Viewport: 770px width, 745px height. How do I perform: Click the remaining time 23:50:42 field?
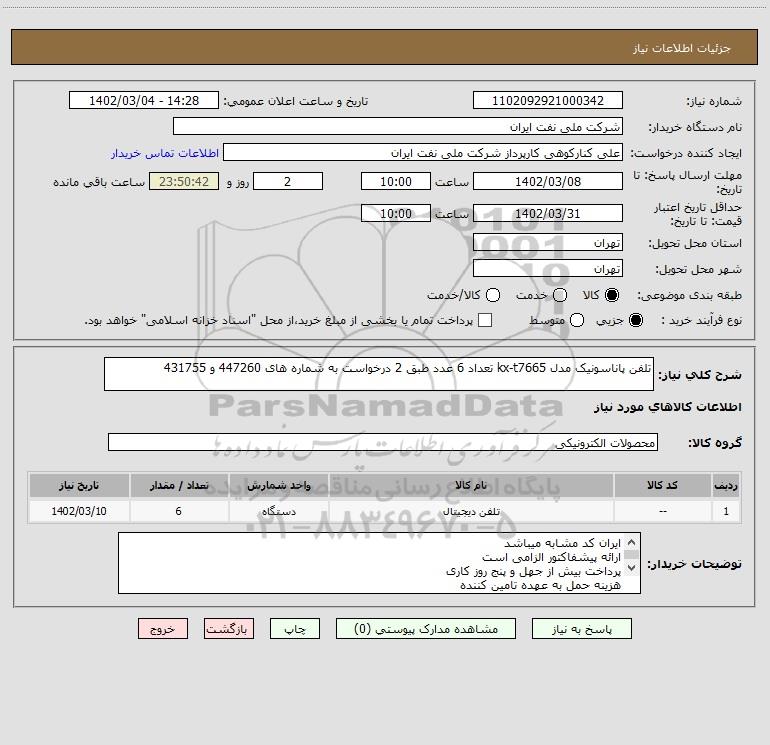point(184,181)
